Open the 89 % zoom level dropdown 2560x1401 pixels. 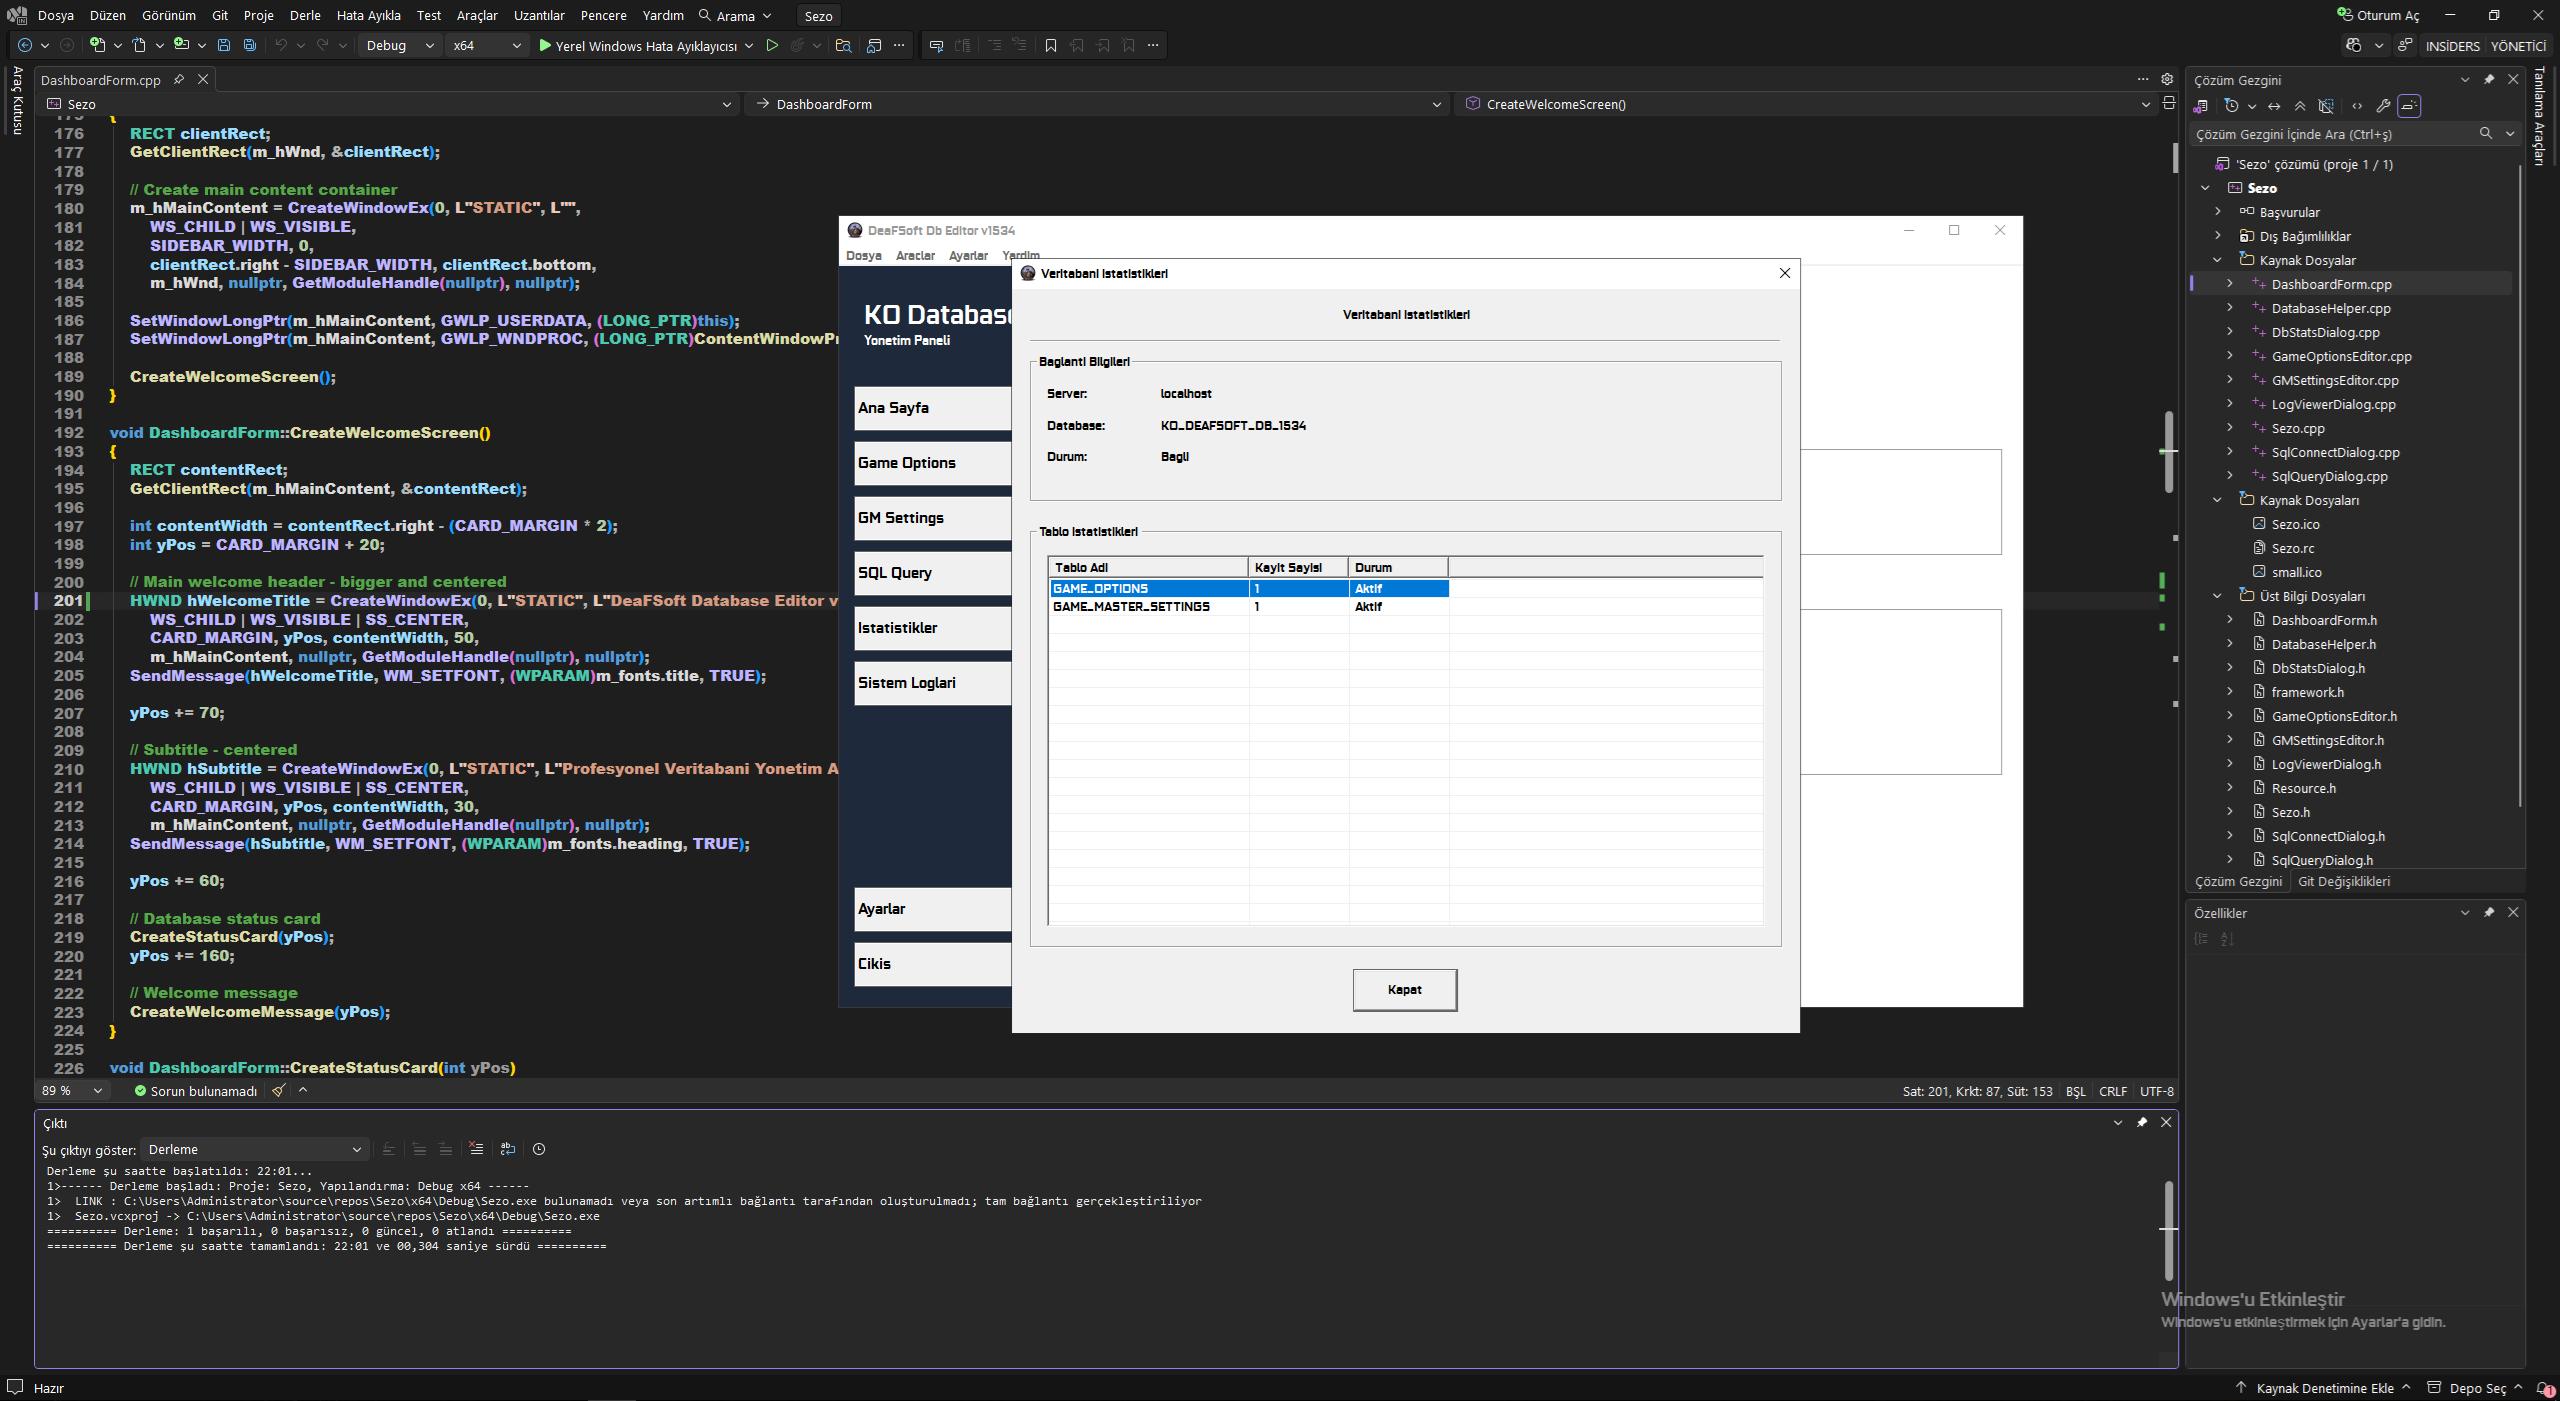(71, 1091)
